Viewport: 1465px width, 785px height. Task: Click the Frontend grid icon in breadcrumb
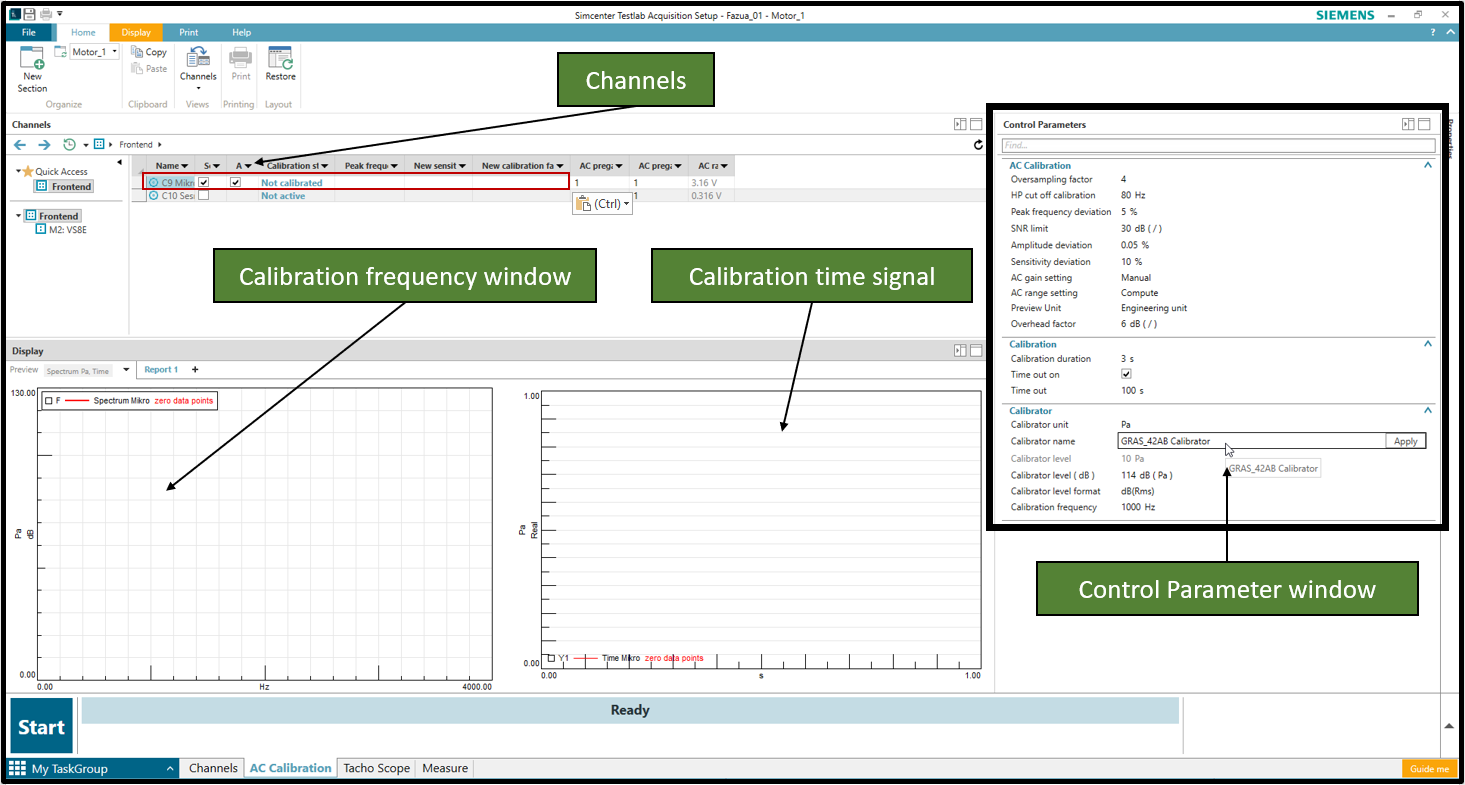pos(99,145)
